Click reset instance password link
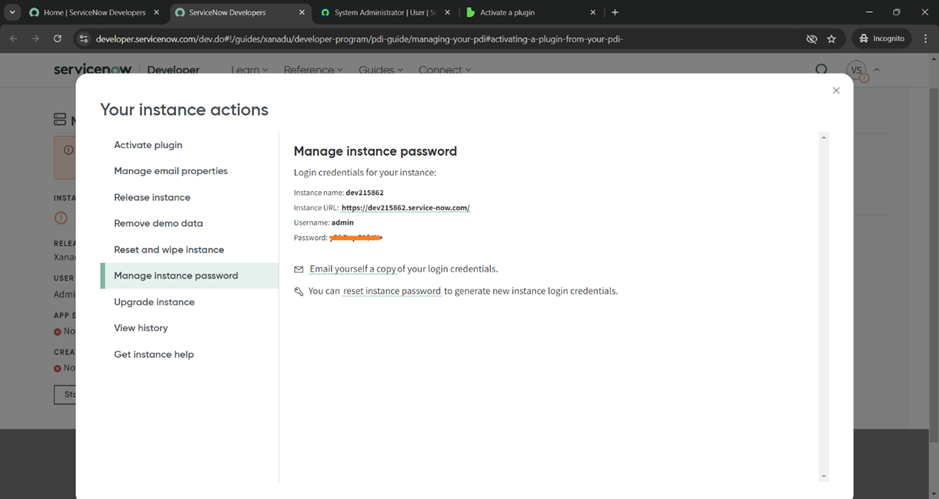This screenshot has height=499, width=939. 391,291
